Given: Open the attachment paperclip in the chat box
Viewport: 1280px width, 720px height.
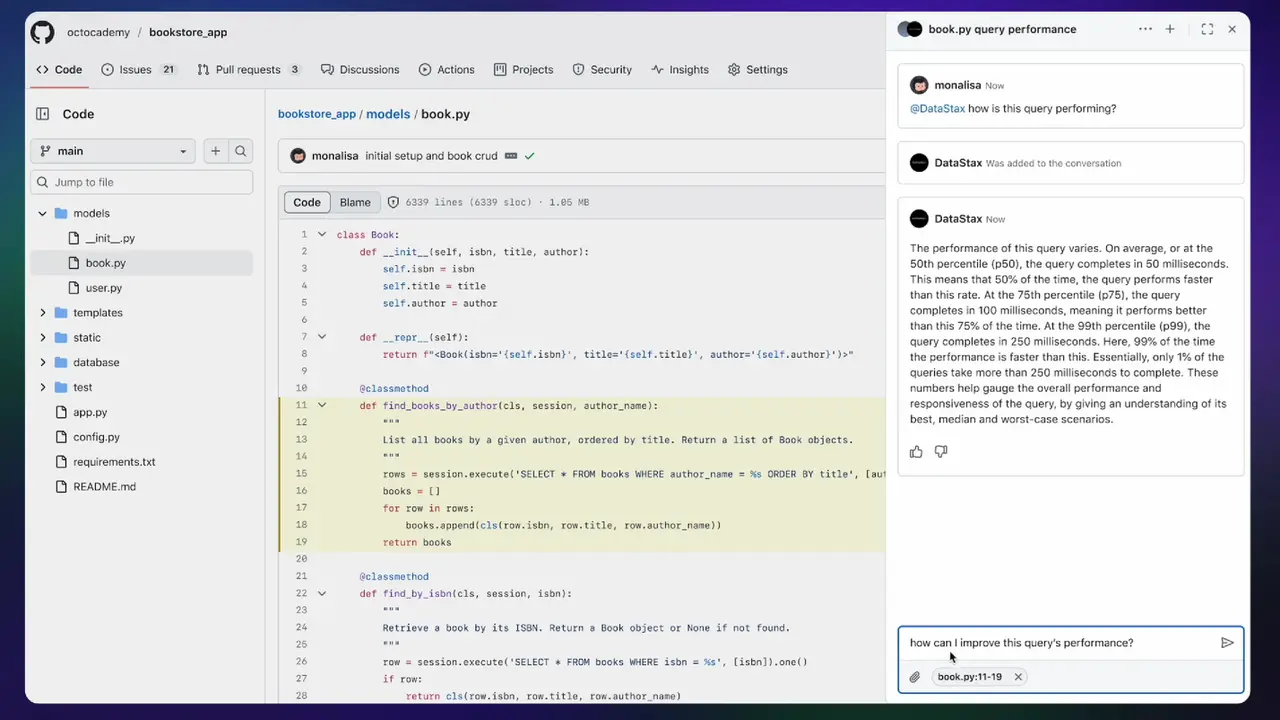Looking at the screenshot, I should tap(914, 677).
